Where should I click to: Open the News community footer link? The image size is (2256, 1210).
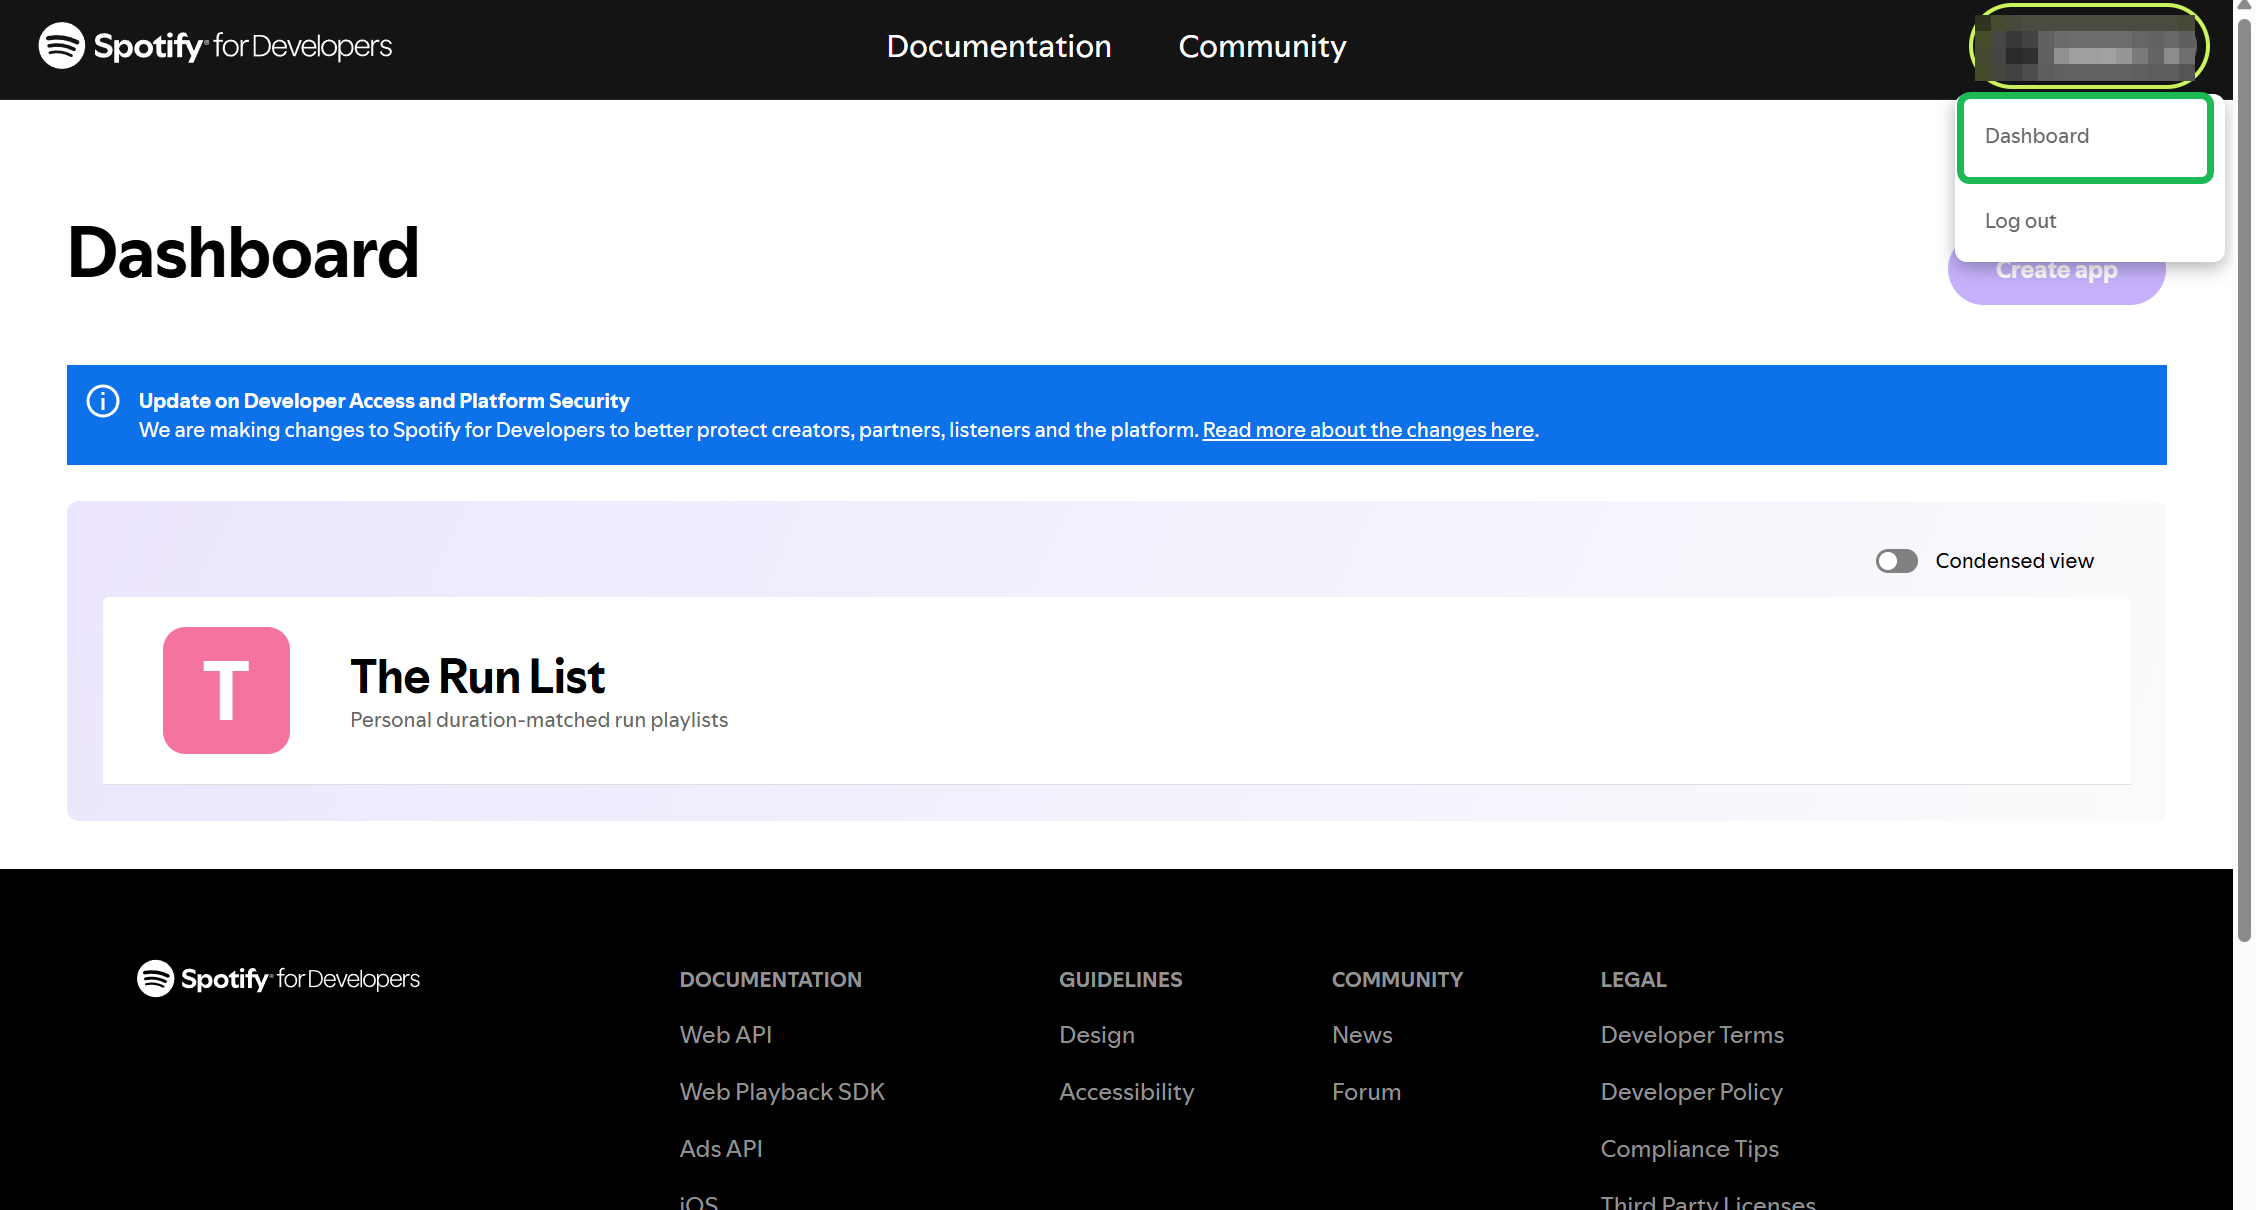tap(1362, 1035)
